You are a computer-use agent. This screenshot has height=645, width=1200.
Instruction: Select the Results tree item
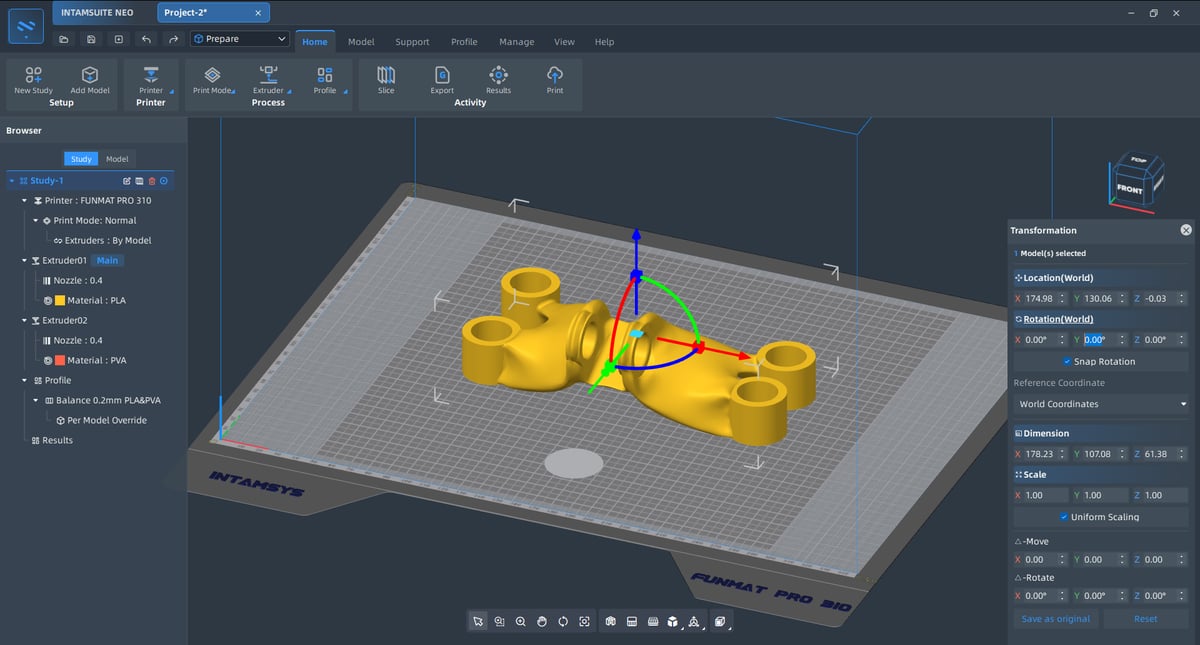point(57,441)
